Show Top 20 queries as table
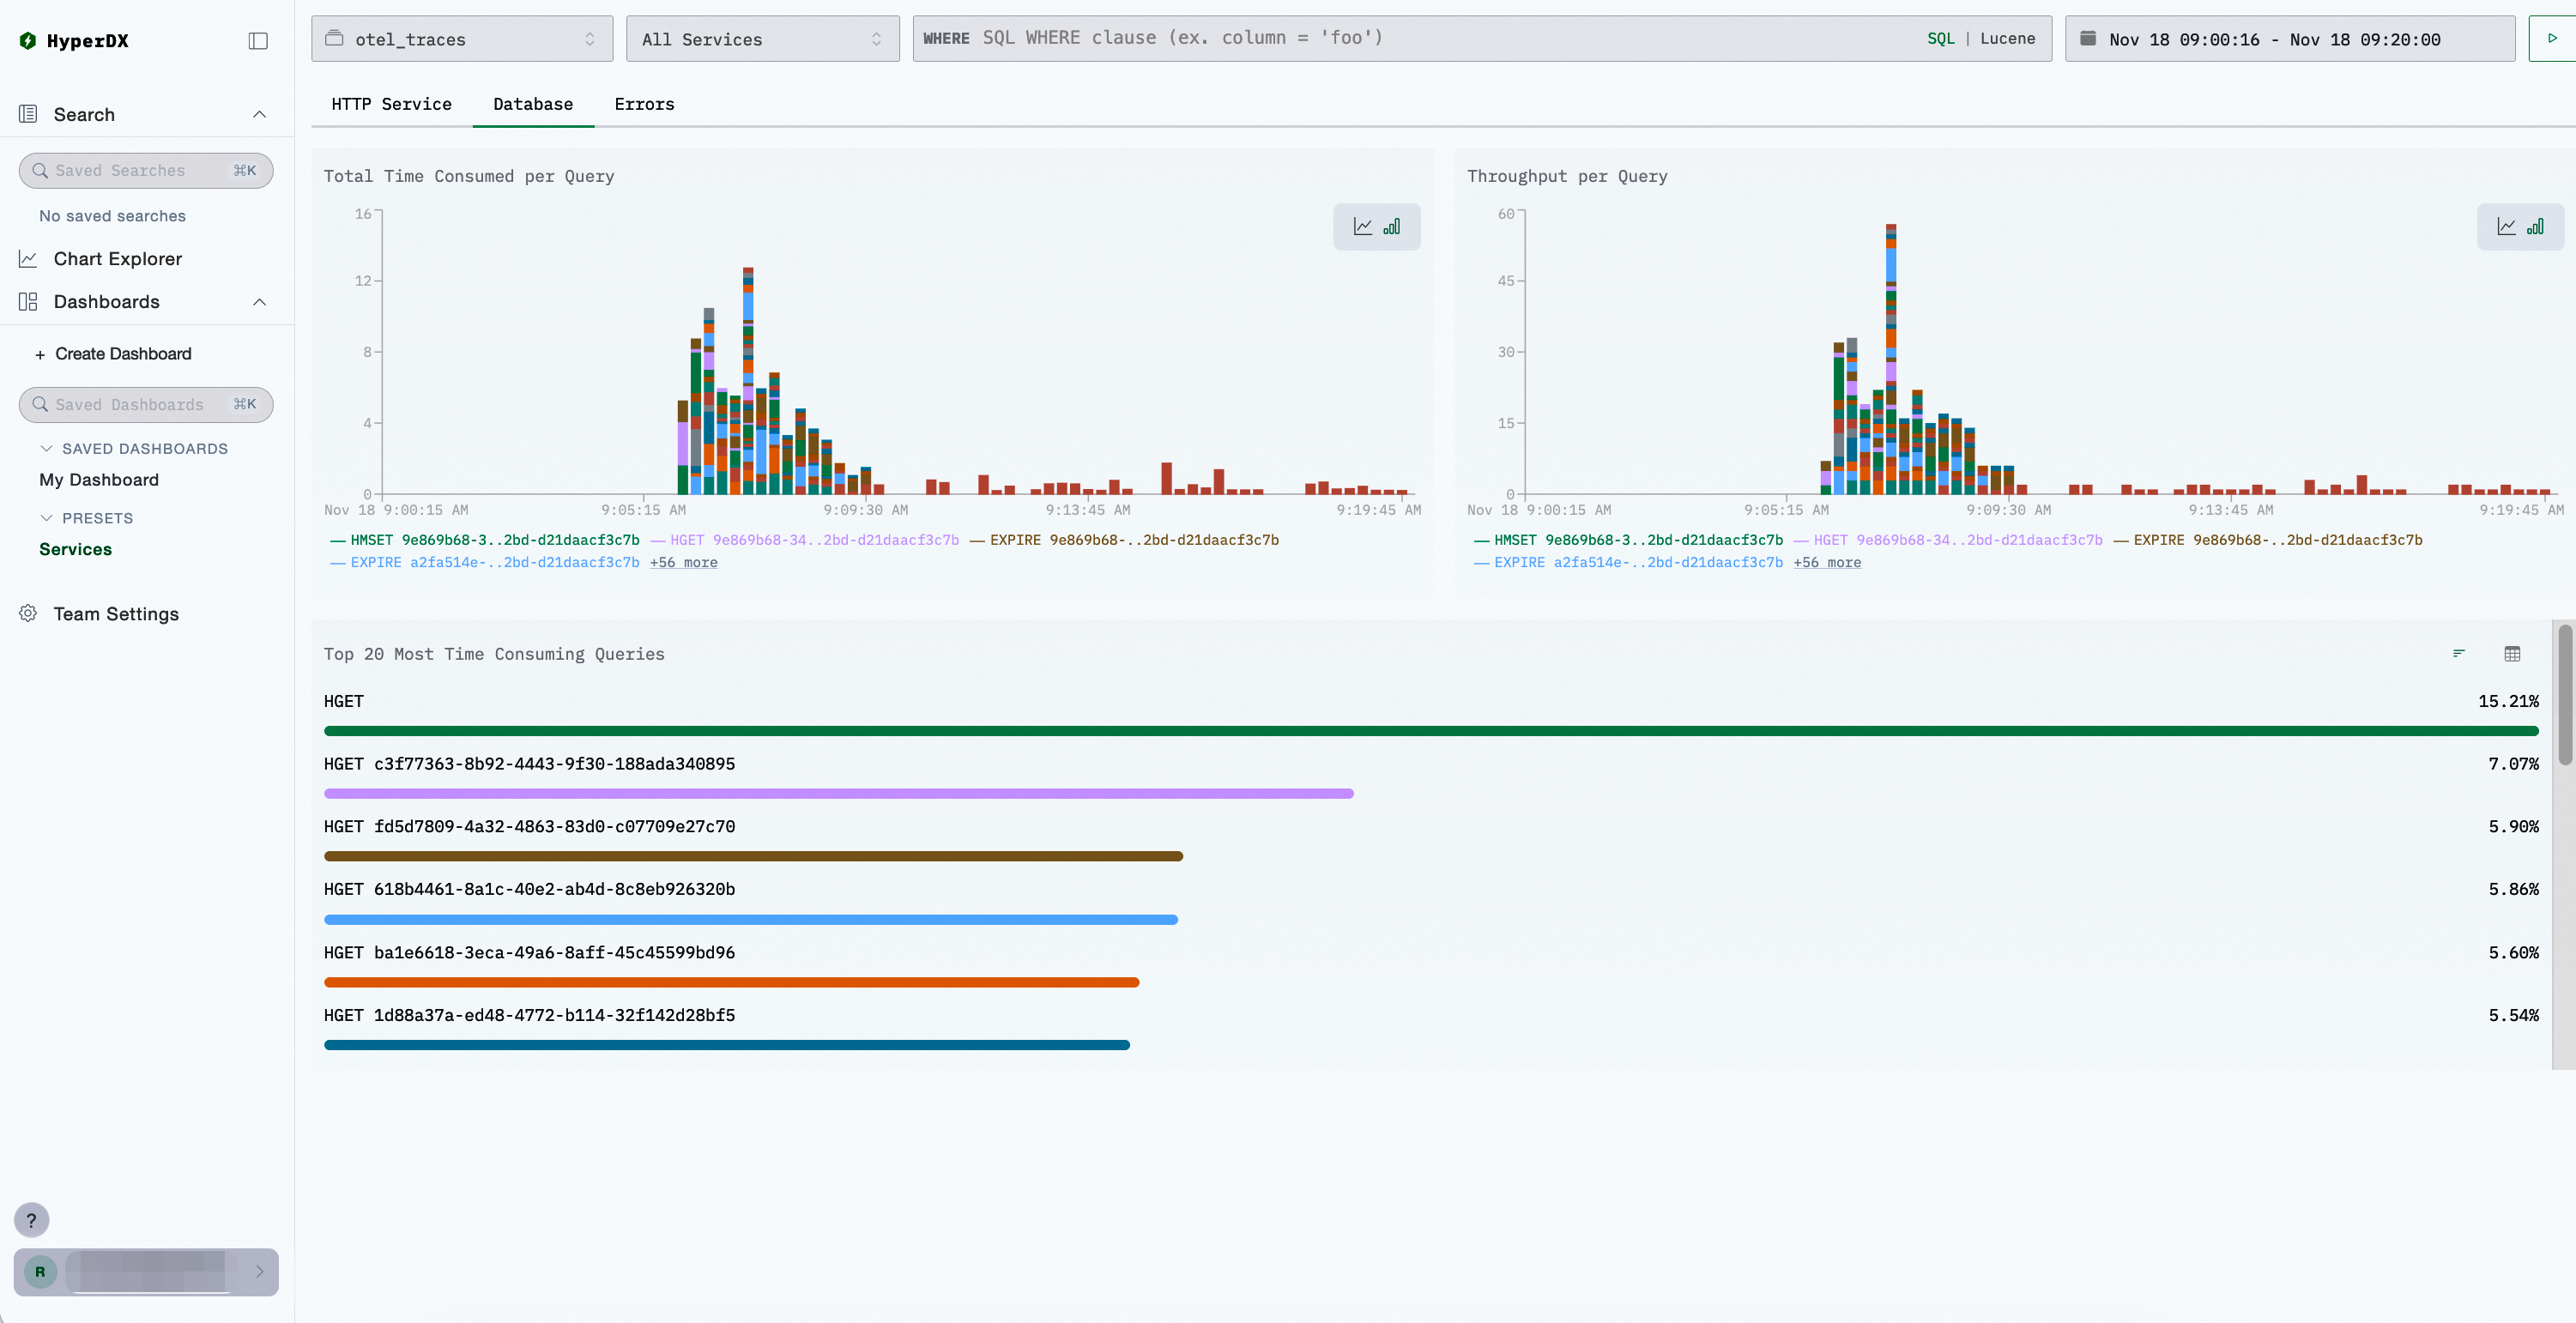The width and height of the screenshot is (2576, 1323). click(2512, 654)
